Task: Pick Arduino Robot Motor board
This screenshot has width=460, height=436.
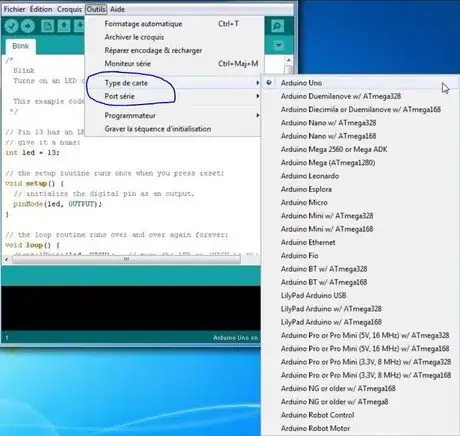Action: pos(360,428)
